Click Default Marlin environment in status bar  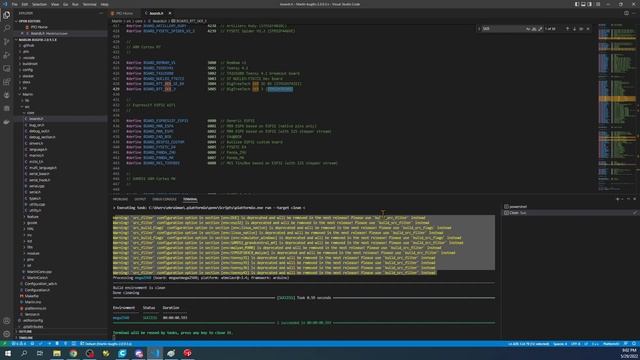pos(106,344)
